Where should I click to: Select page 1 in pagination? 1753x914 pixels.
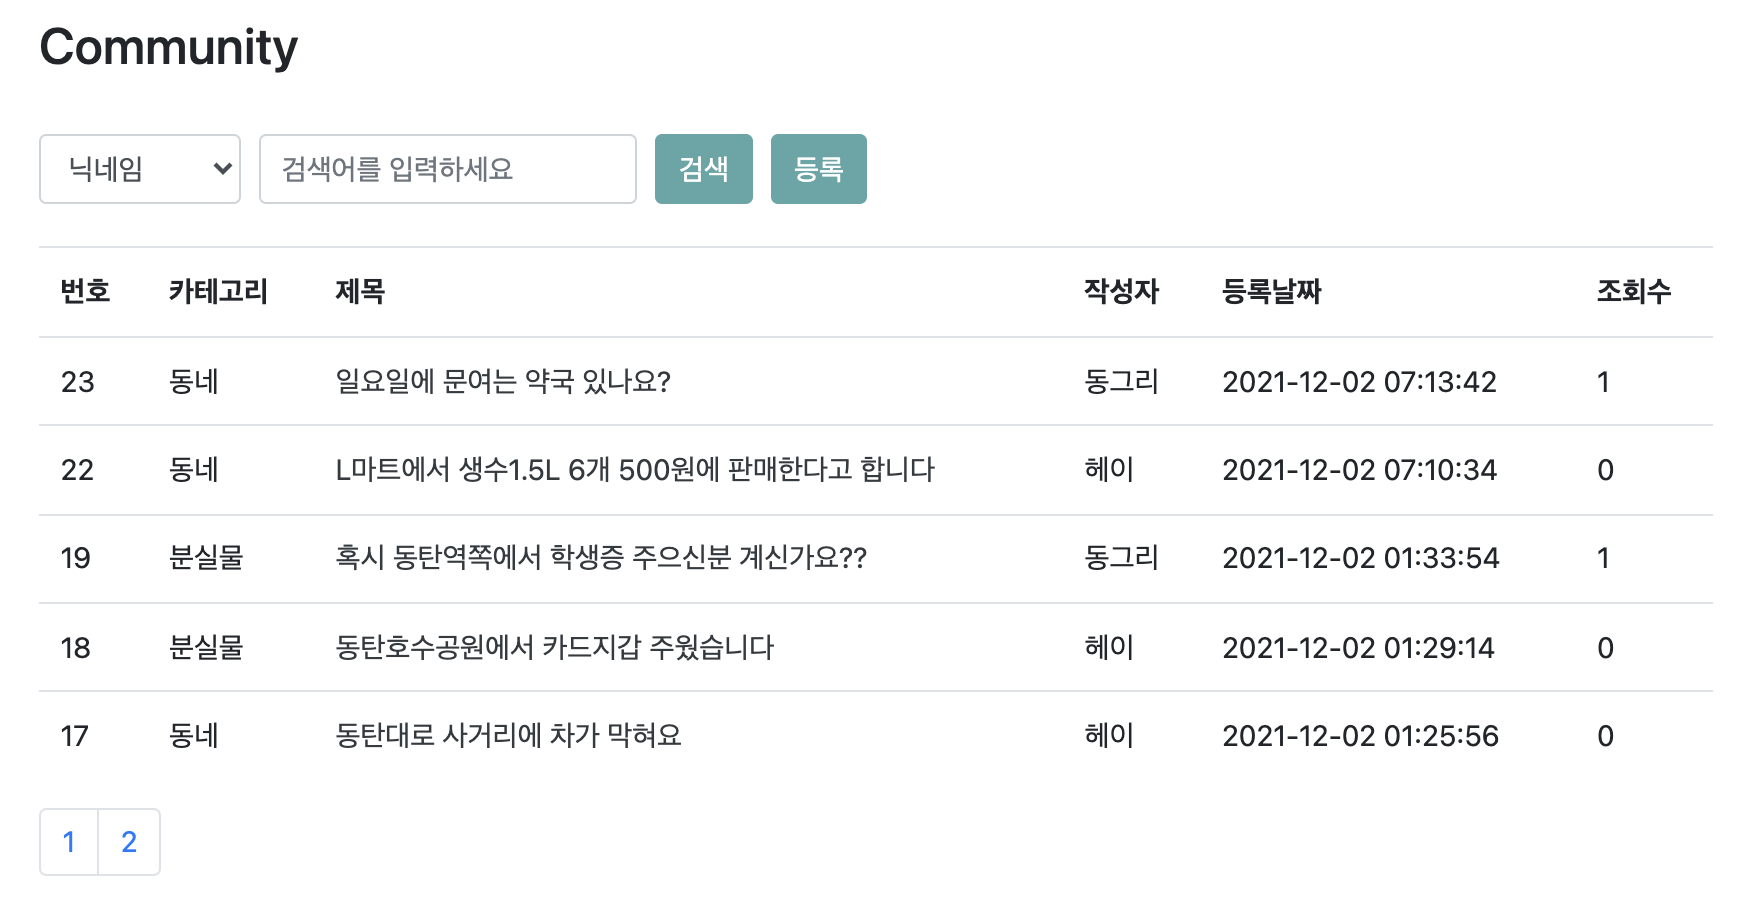click(x=68, y=842)
